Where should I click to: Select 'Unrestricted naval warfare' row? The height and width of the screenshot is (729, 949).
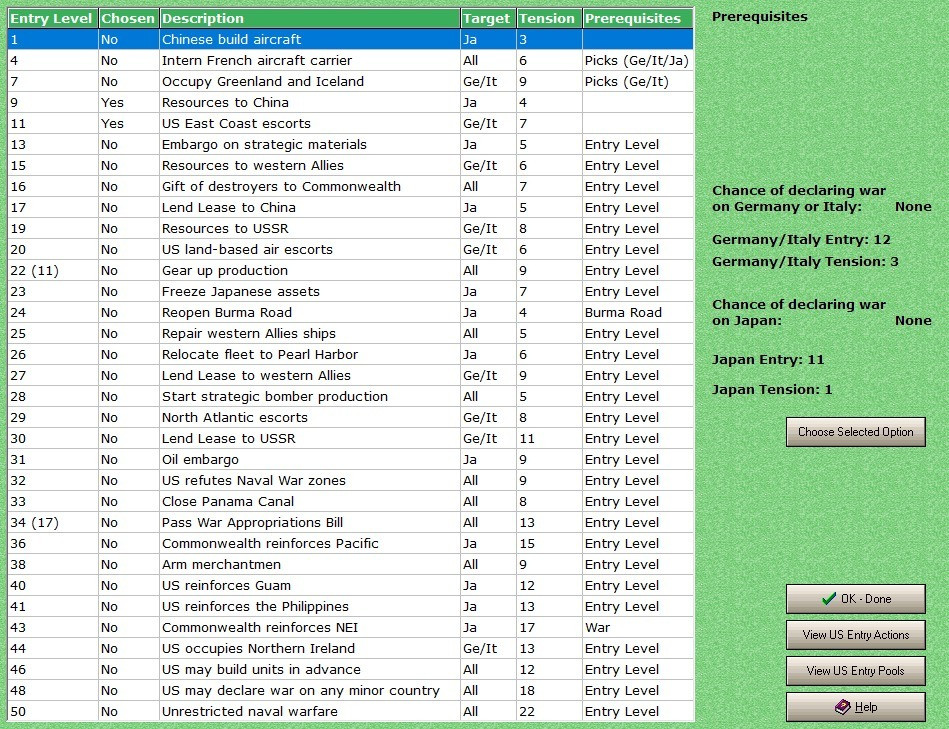(x=350, y=711)
